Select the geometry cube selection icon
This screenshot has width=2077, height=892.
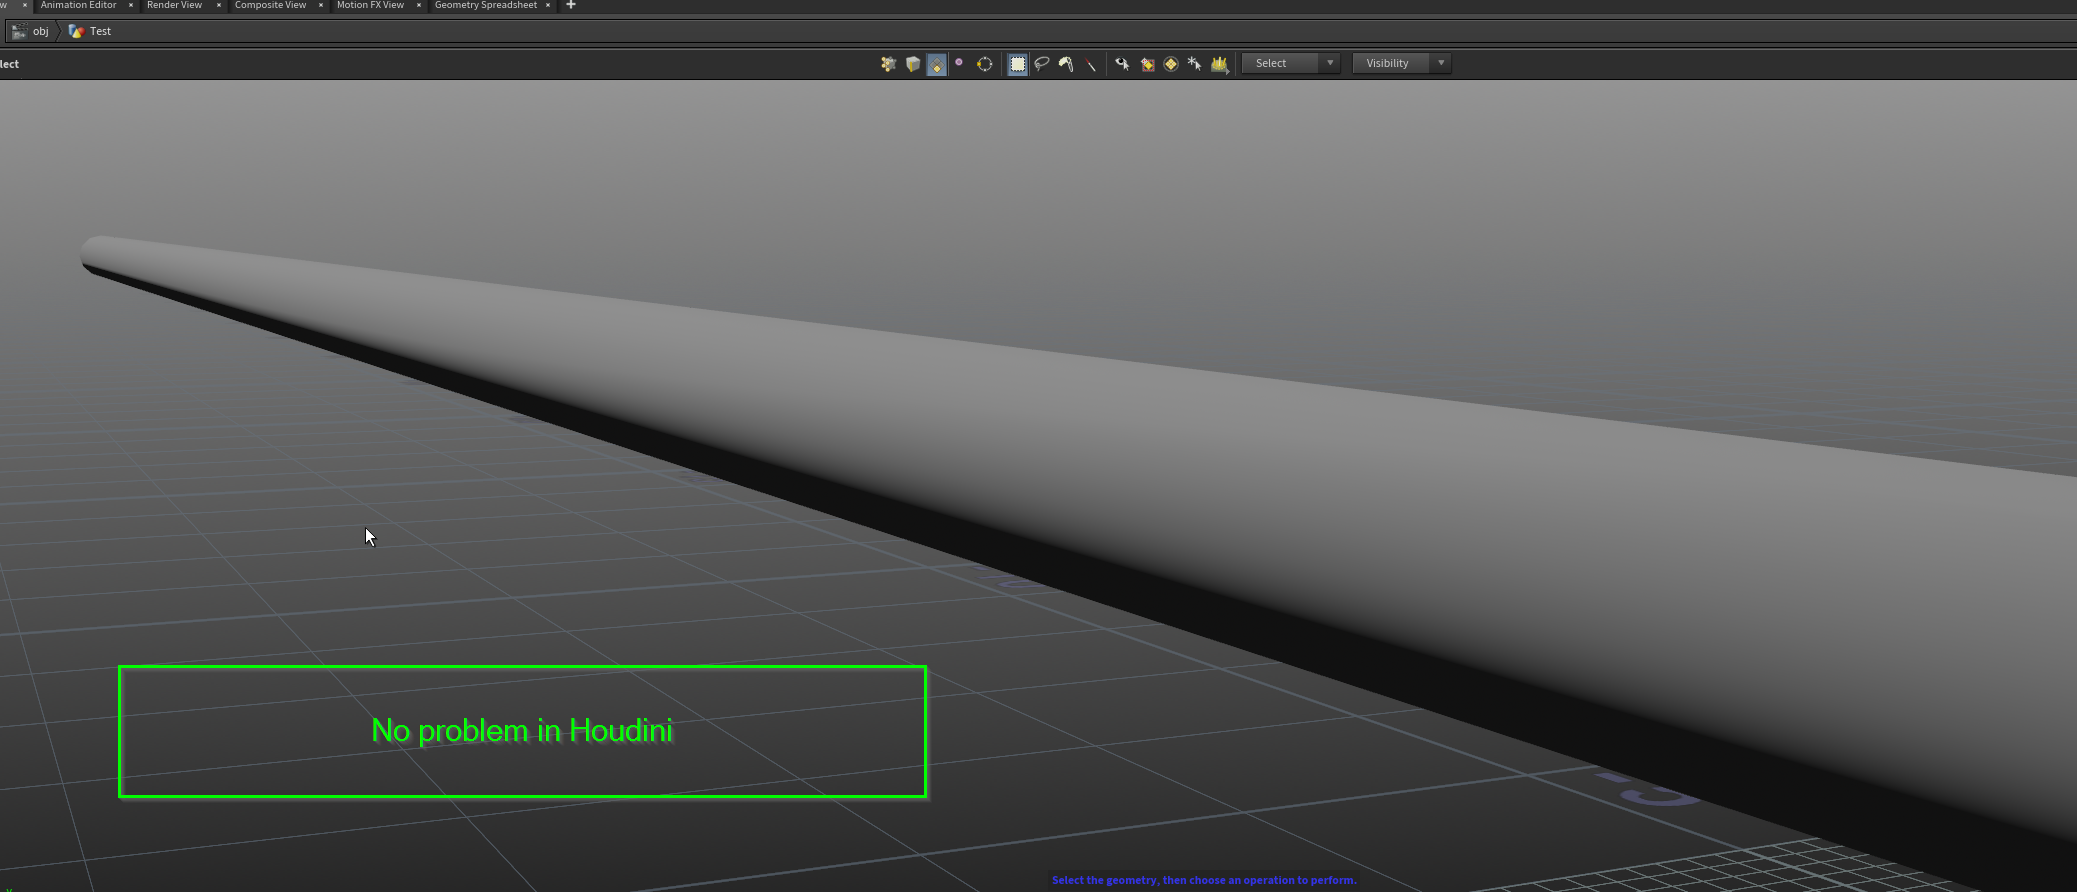(x=913, y=64)
